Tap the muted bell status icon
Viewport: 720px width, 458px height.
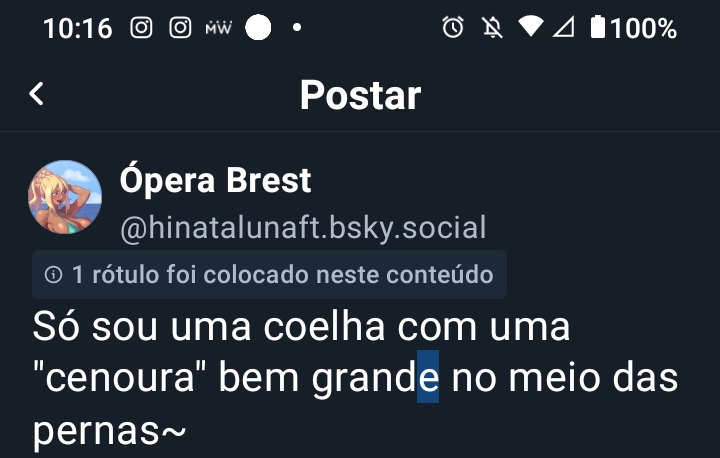490,28
